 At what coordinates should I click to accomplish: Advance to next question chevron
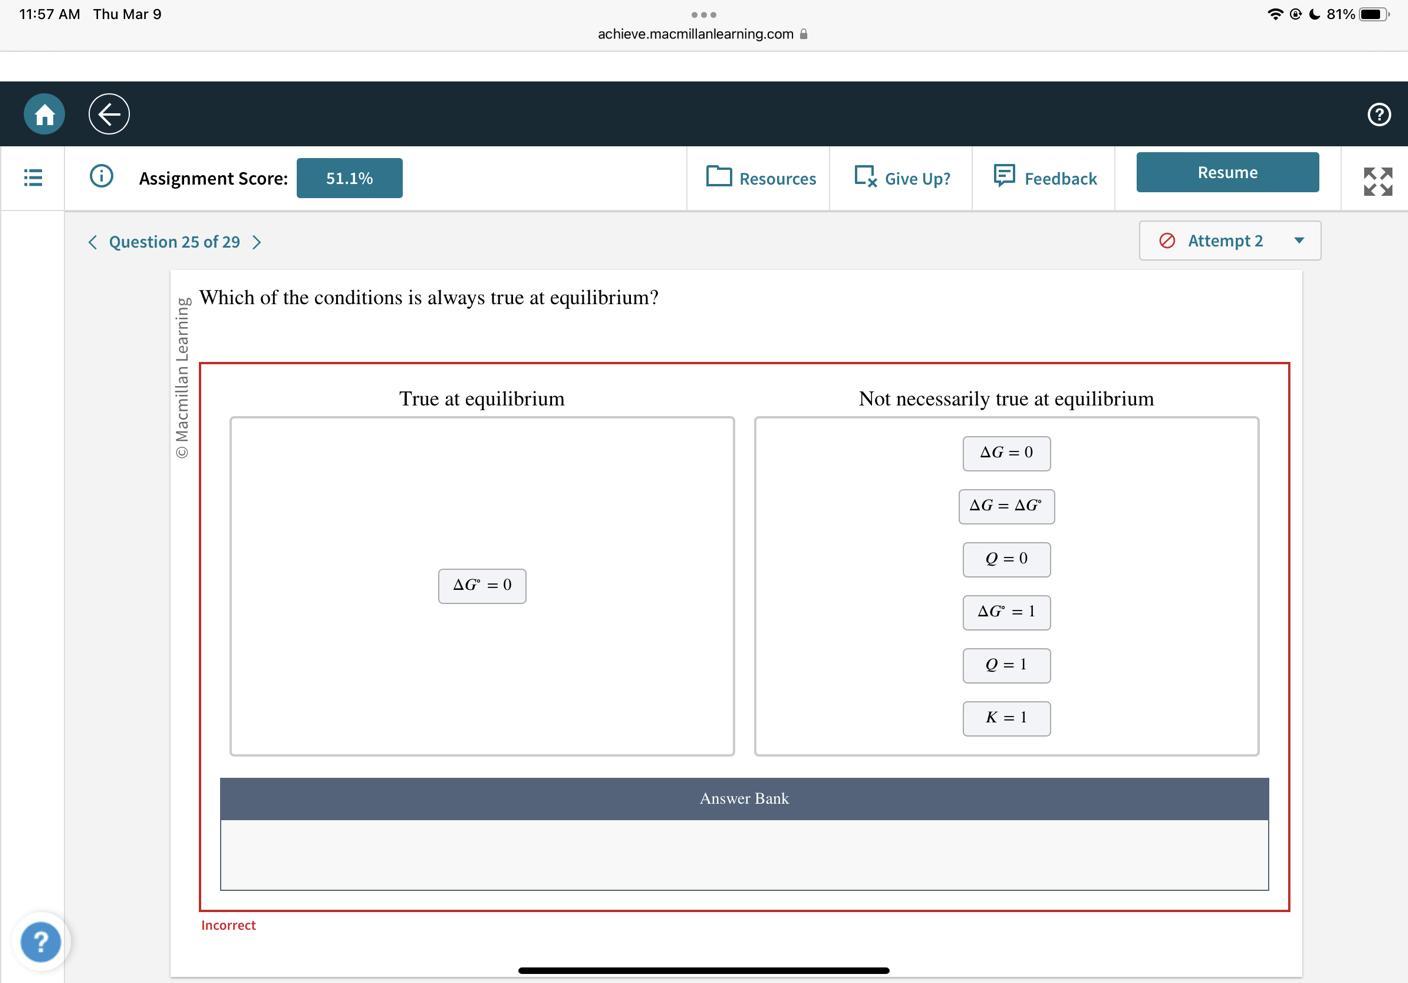pos(257,242)
